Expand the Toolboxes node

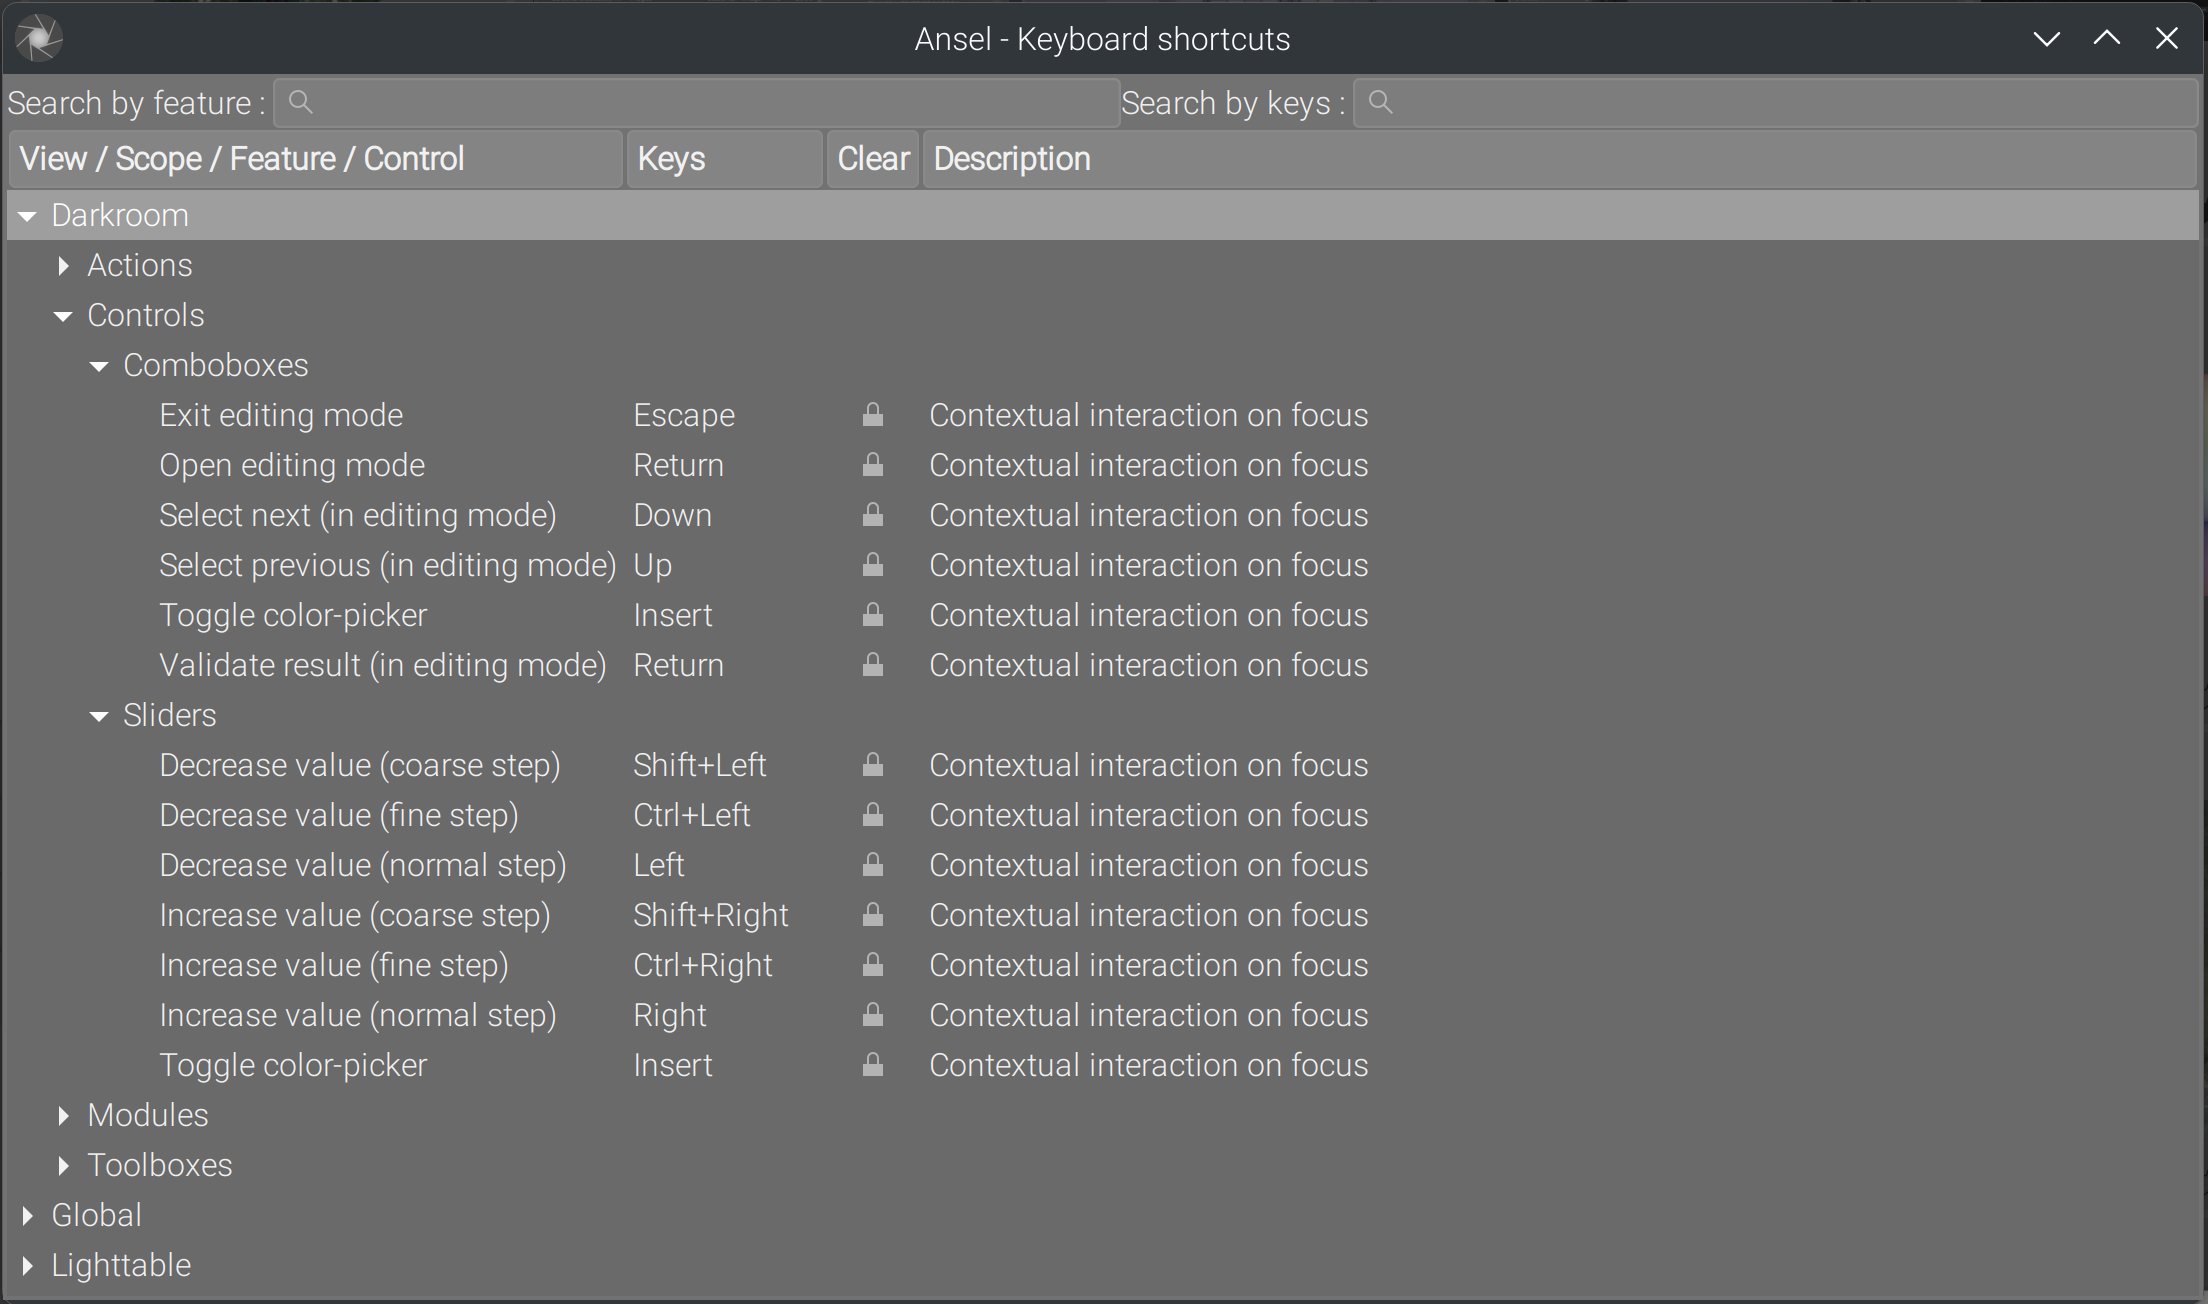click(64, 1165)
